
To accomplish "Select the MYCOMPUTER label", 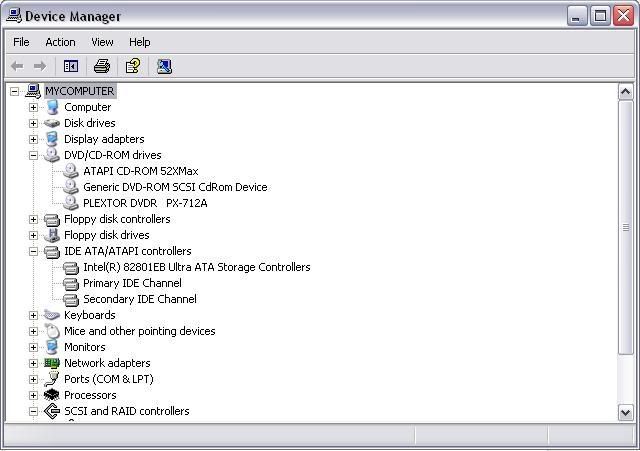I will tap(80, 91).
